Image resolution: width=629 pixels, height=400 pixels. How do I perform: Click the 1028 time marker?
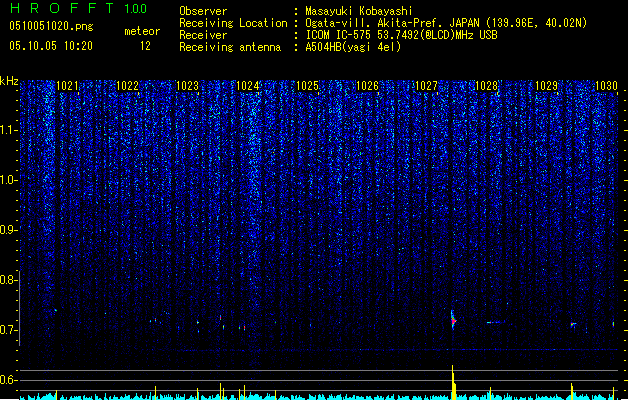coord(486,86)
